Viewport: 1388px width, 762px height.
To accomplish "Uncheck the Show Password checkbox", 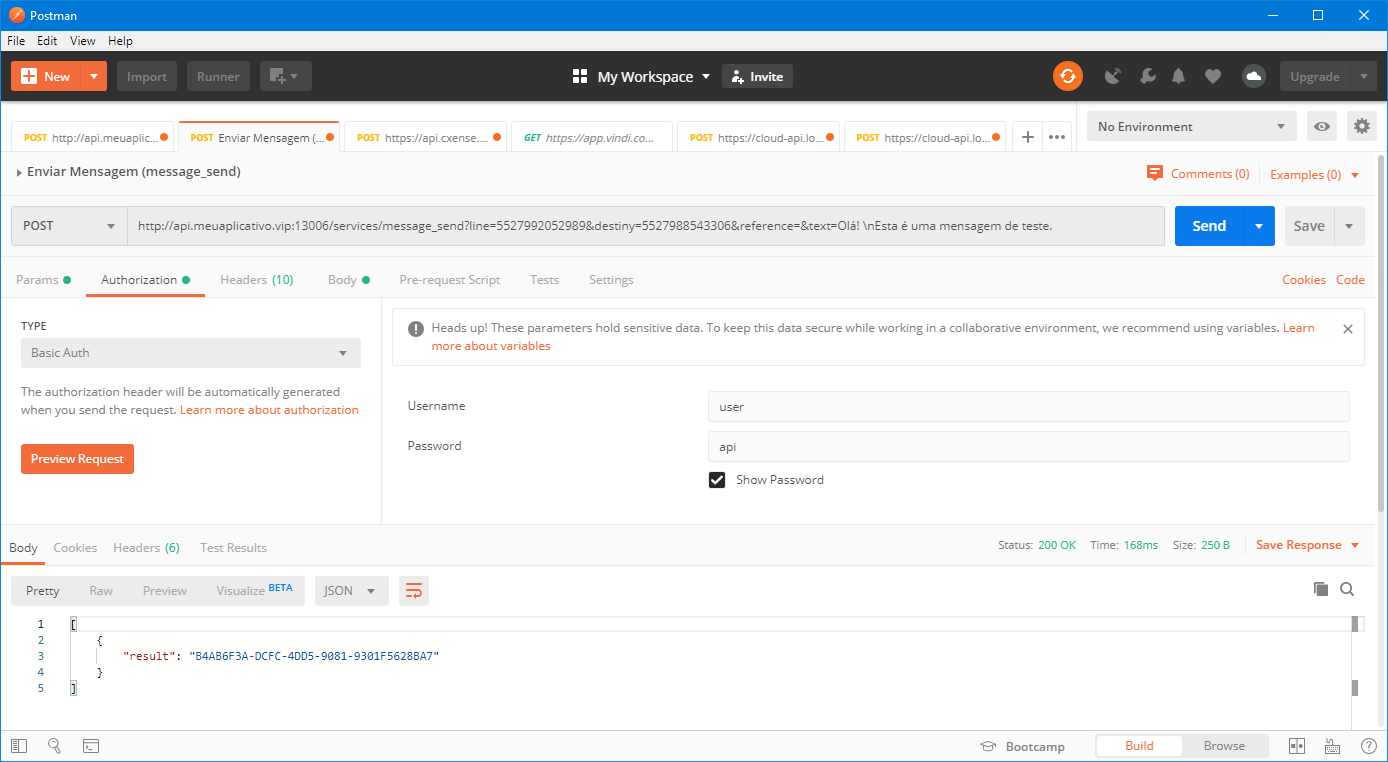I will [717, 480].
